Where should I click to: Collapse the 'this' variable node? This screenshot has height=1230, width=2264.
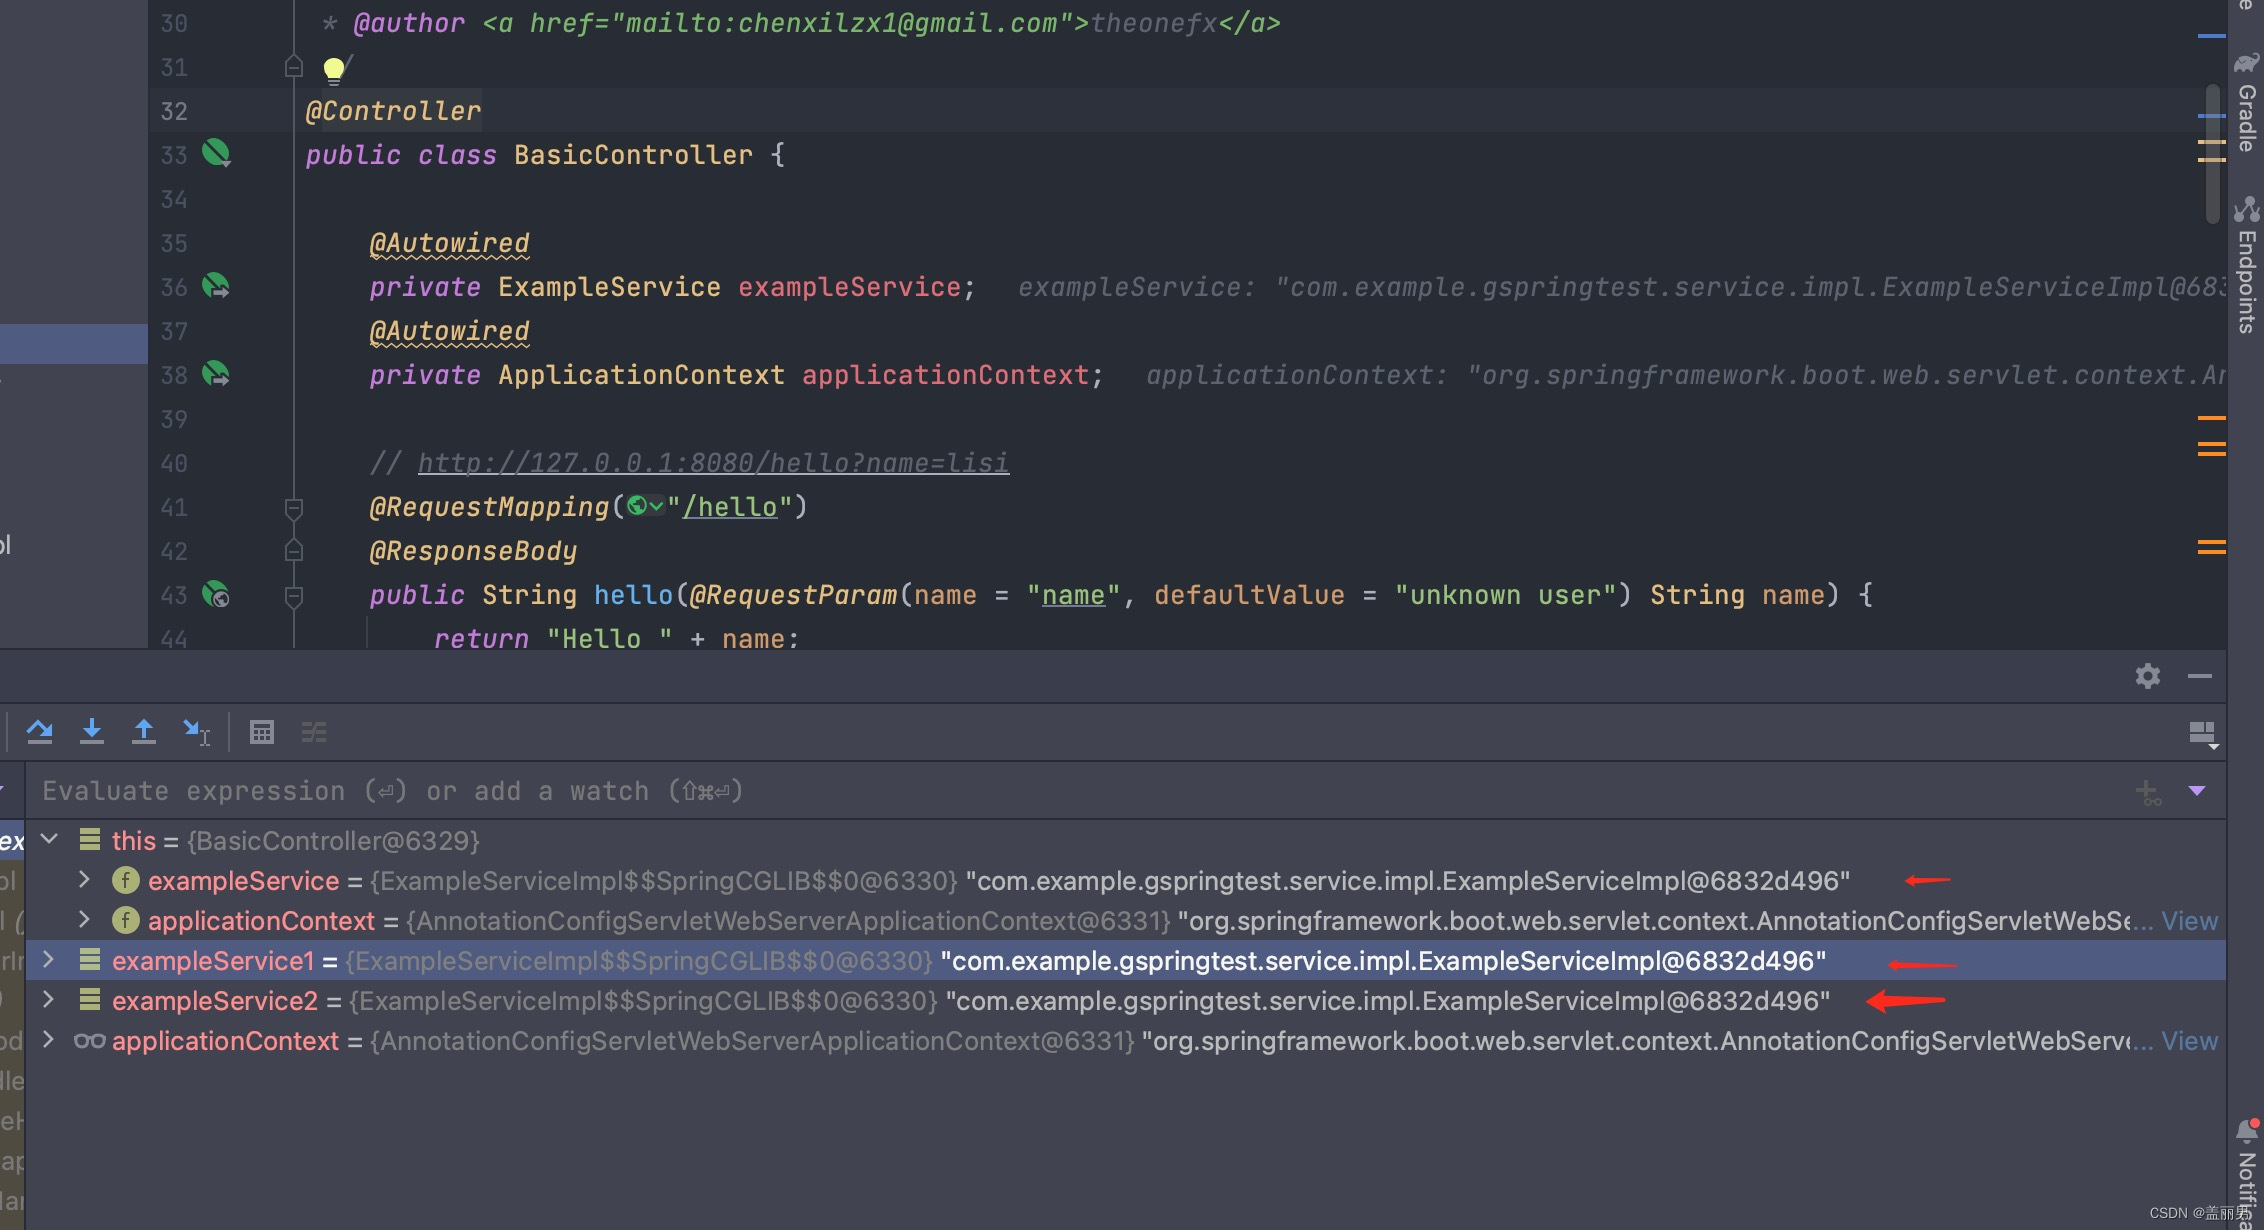[x=49, y=840]
